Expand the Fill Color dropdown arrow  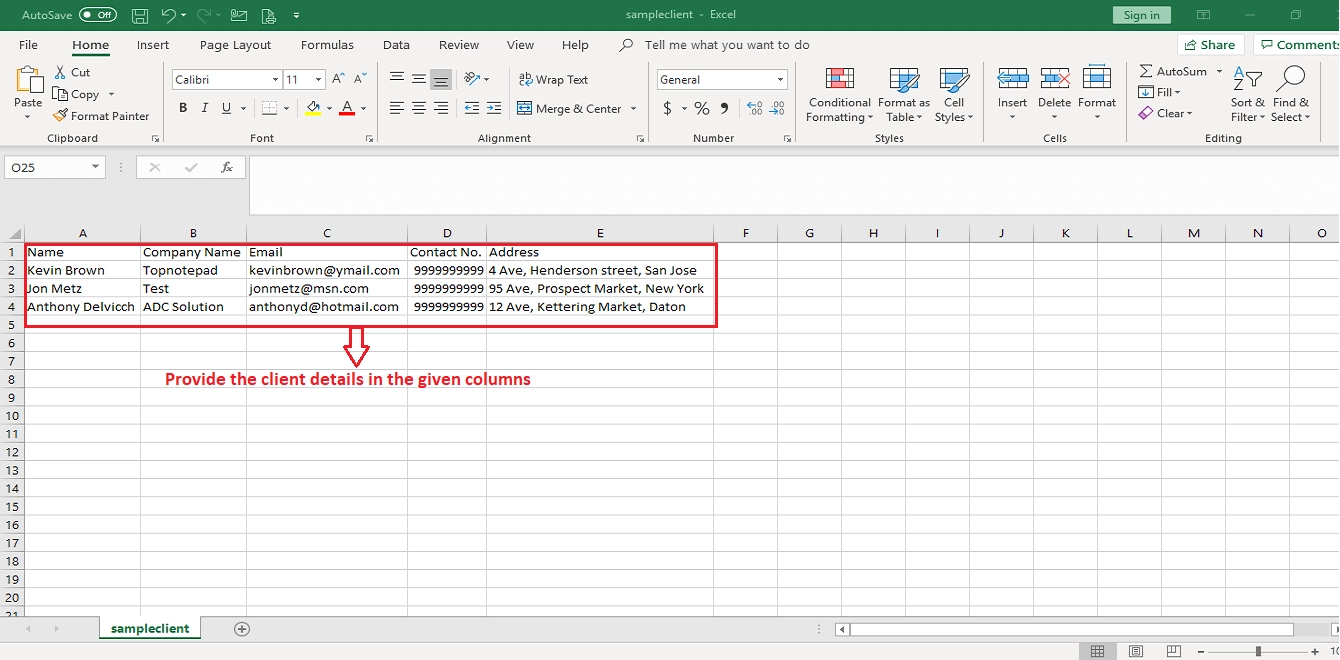point(331,108)
